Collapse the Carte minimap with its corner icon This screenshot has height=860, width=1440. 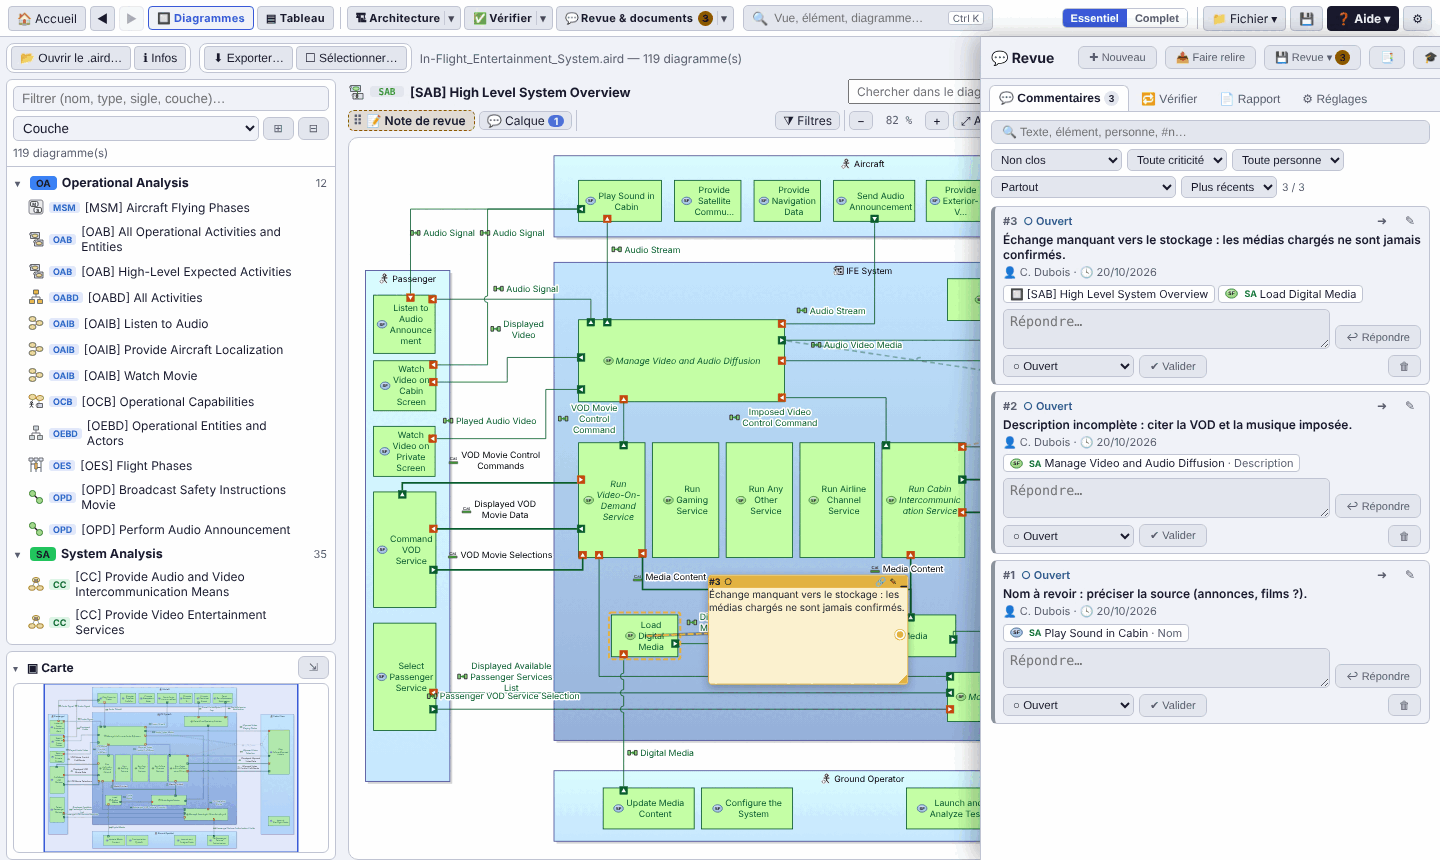[x=313, y=667]
